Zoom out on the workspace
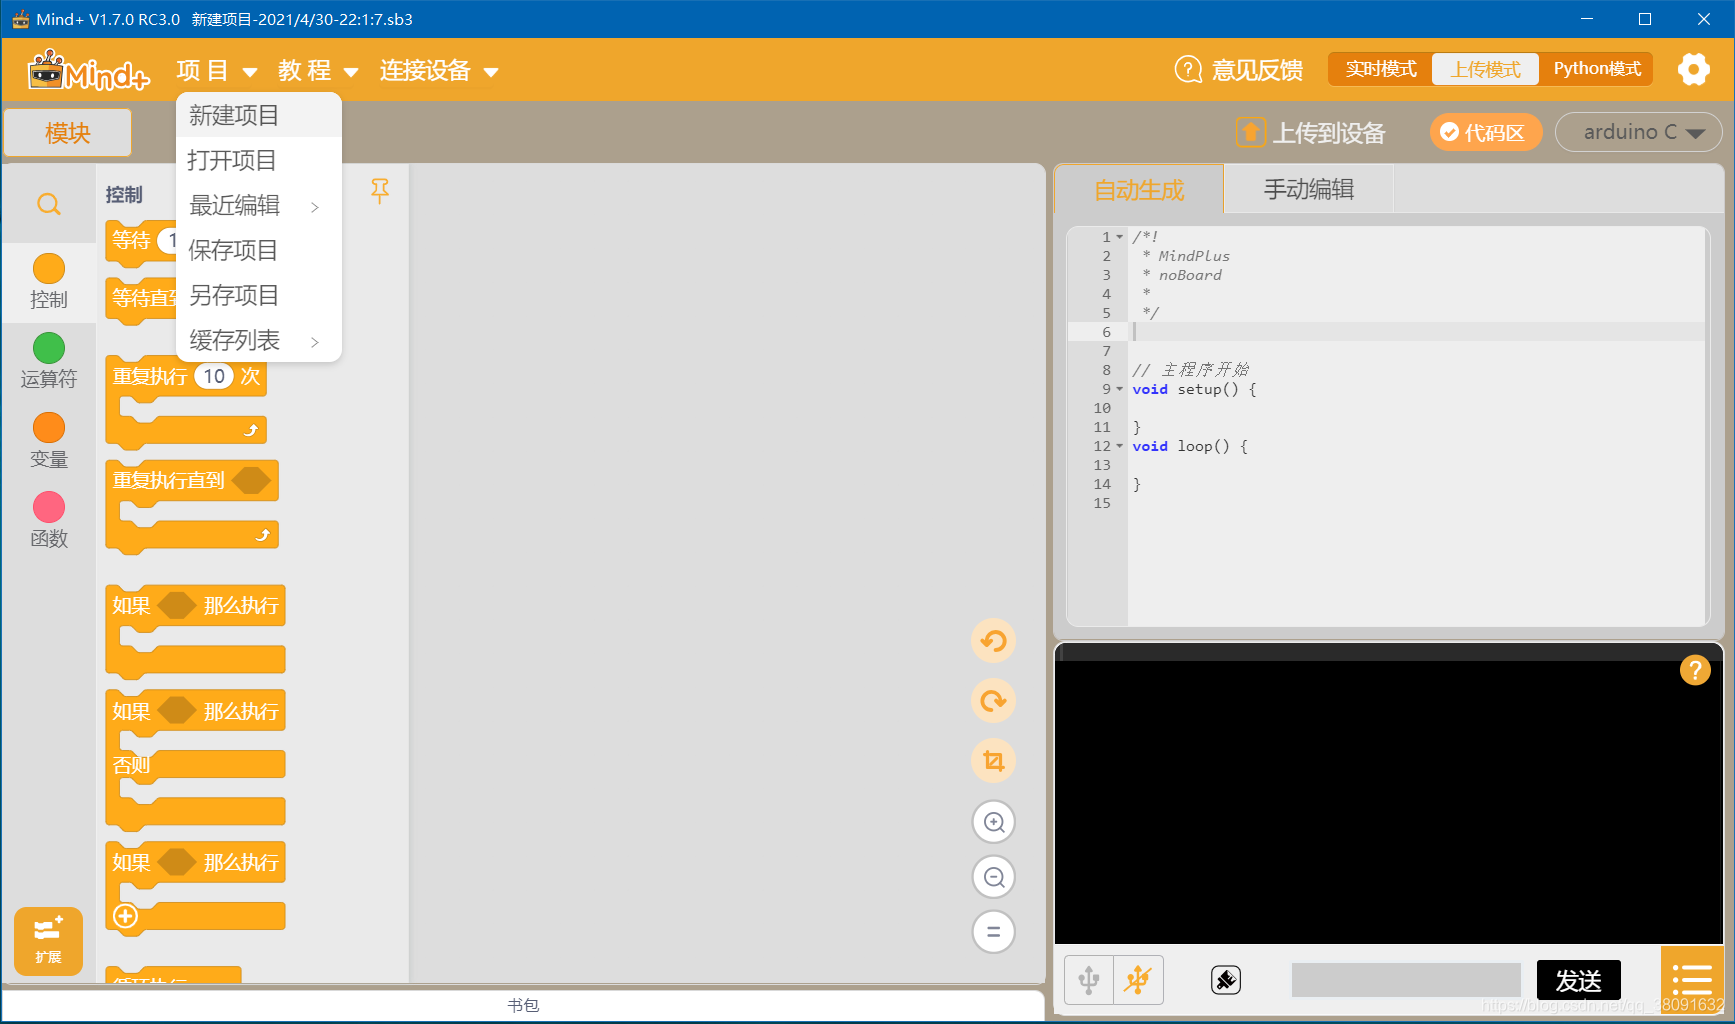 coord(994,877)
